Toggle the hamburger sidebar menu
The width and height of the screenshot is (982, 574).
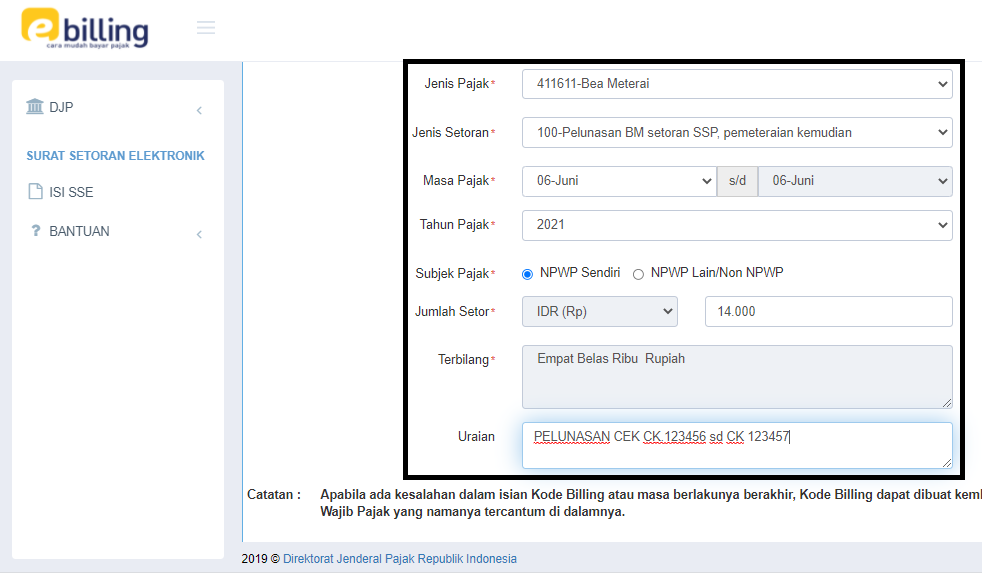[x=206, y=28]
